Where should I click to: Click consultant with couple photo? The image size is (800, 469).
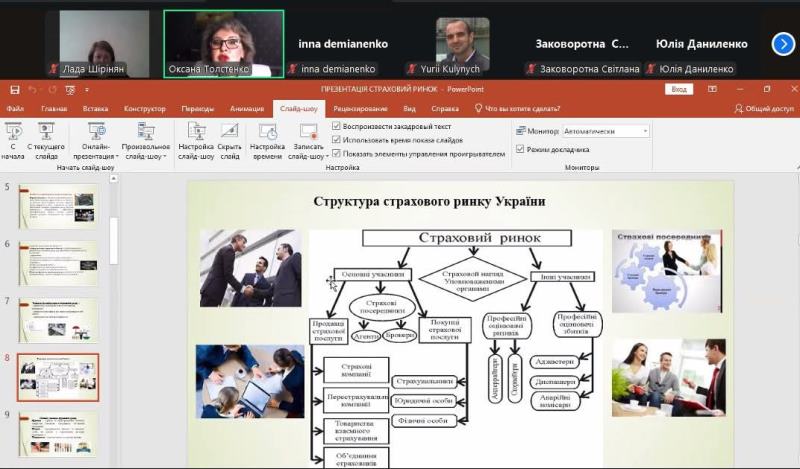click(x=669, y=378)
